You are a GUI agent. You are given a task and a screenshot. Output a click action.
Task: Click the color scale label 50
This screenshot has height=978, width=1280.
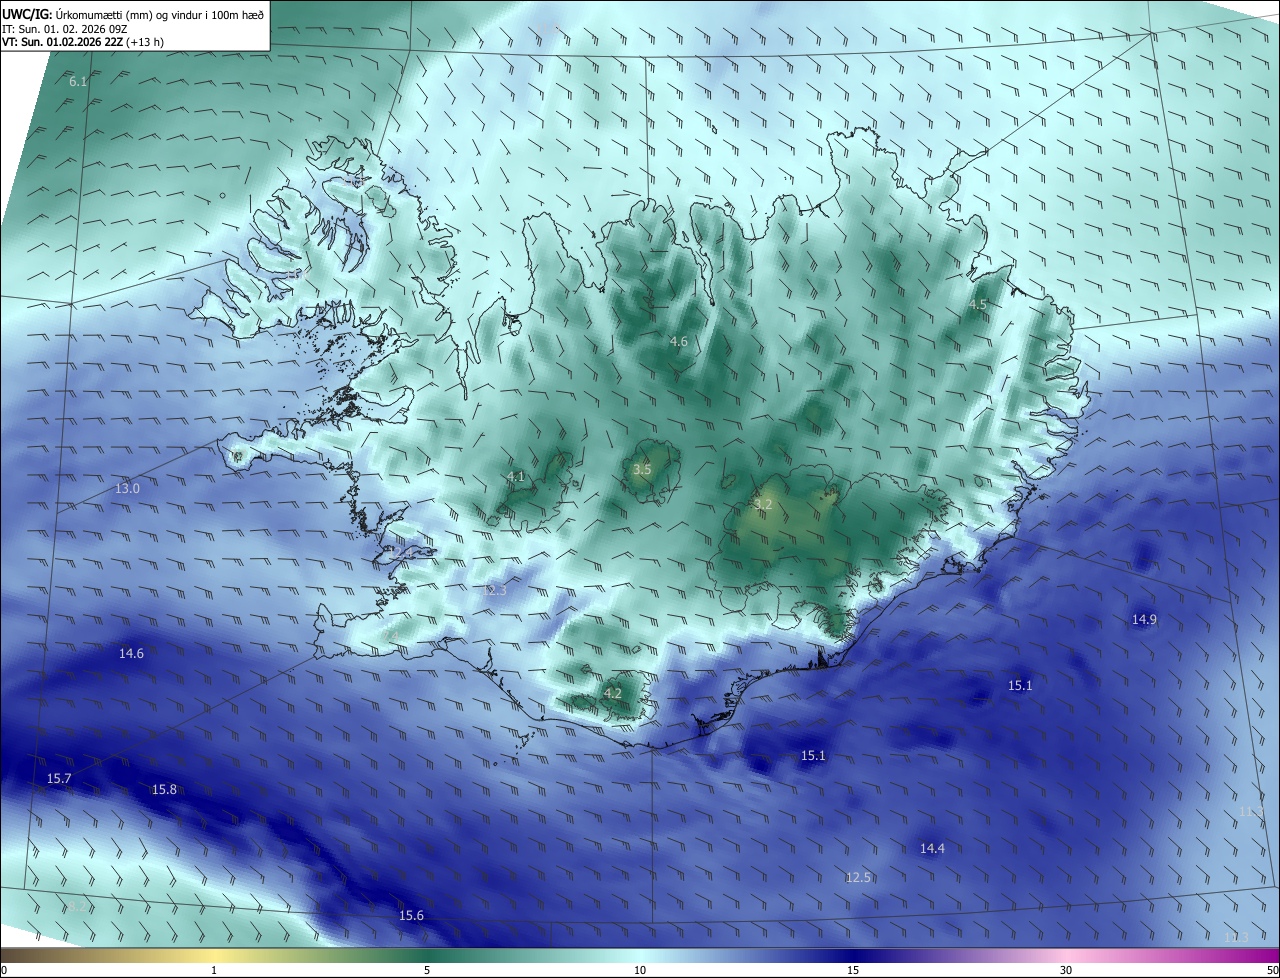(1272, 970)
